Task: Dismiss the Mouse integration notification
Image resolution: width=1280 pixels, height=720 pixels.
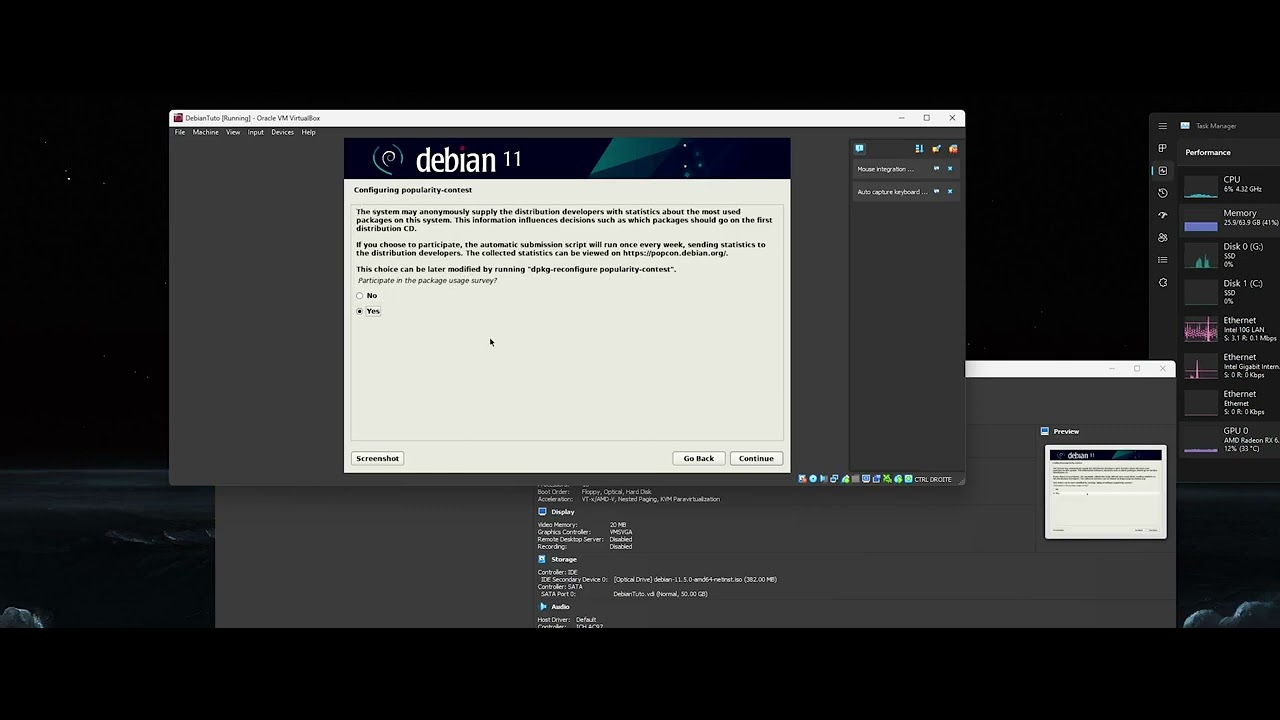Action: click(x=950, y=168)
